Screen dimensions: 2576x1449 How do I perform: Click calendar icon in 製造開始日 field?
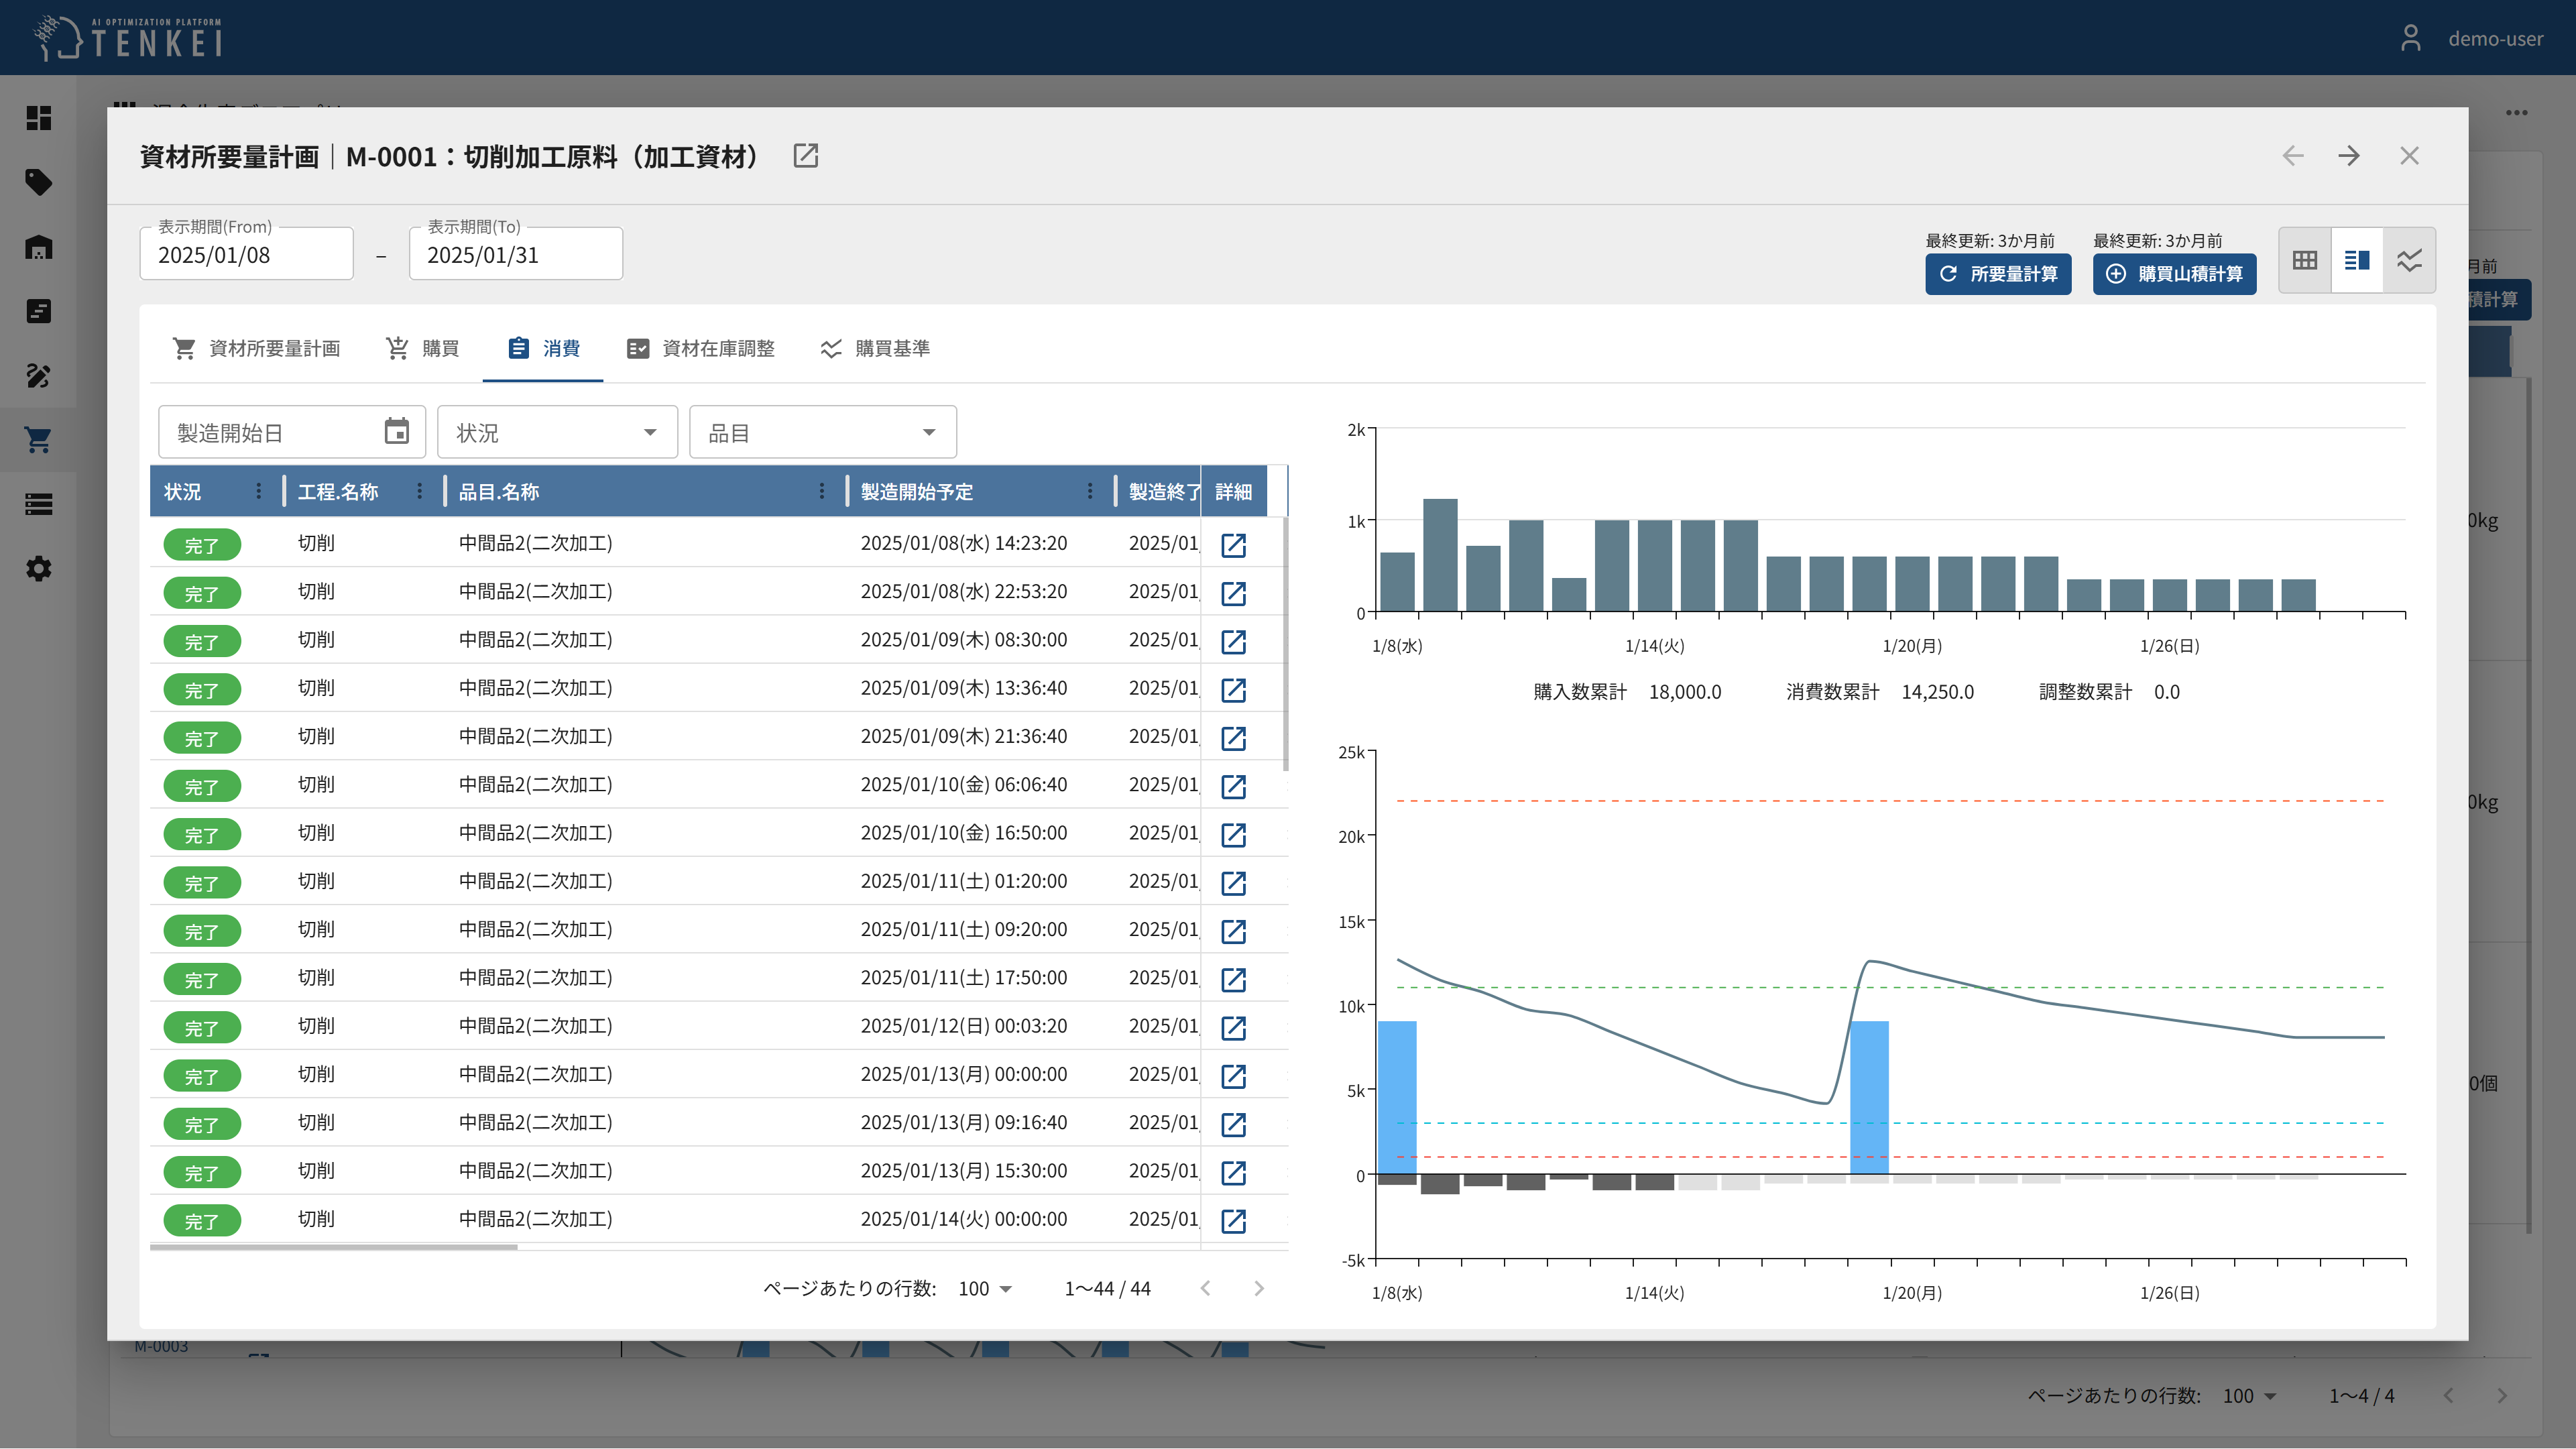coord(397,432)
